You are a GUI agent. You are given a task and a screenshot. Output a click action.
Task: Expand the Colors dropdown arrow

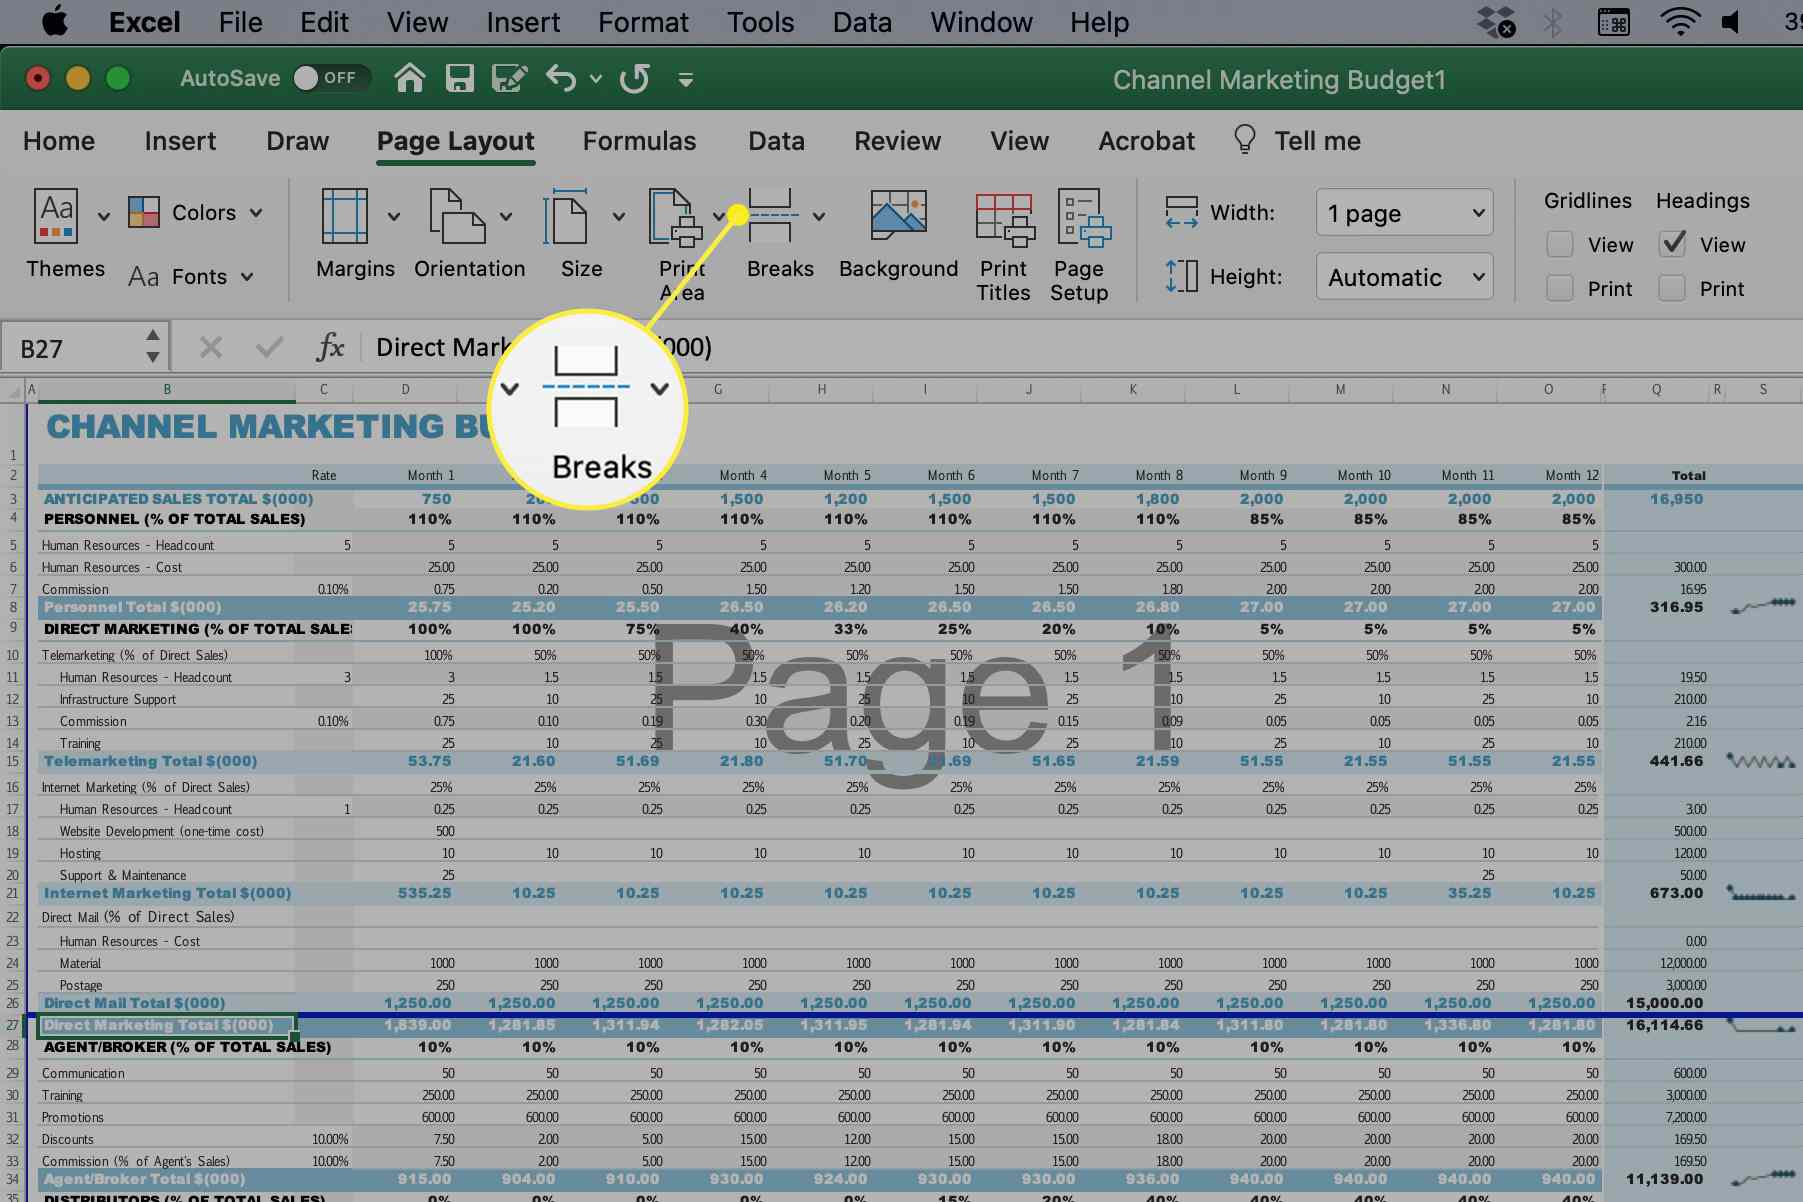(x=256, y=212)
